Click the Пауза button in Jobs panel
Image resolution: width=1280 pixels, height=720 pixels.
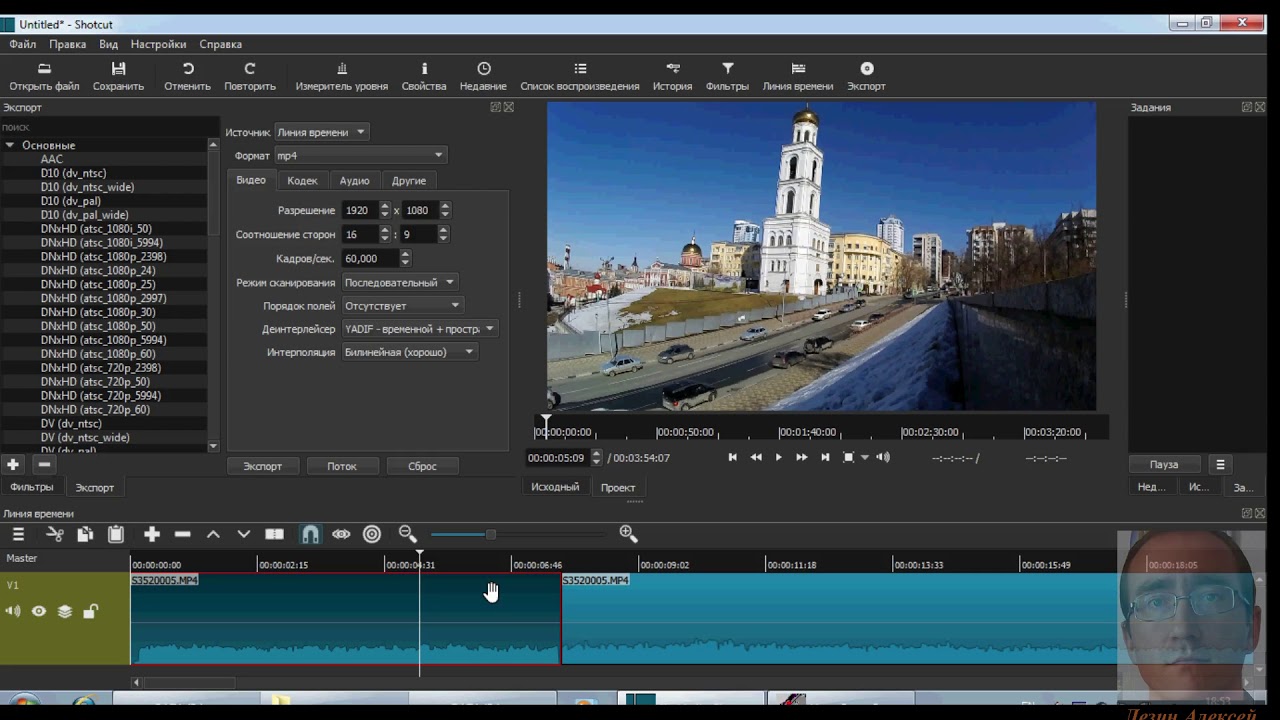coord(1164,464)
